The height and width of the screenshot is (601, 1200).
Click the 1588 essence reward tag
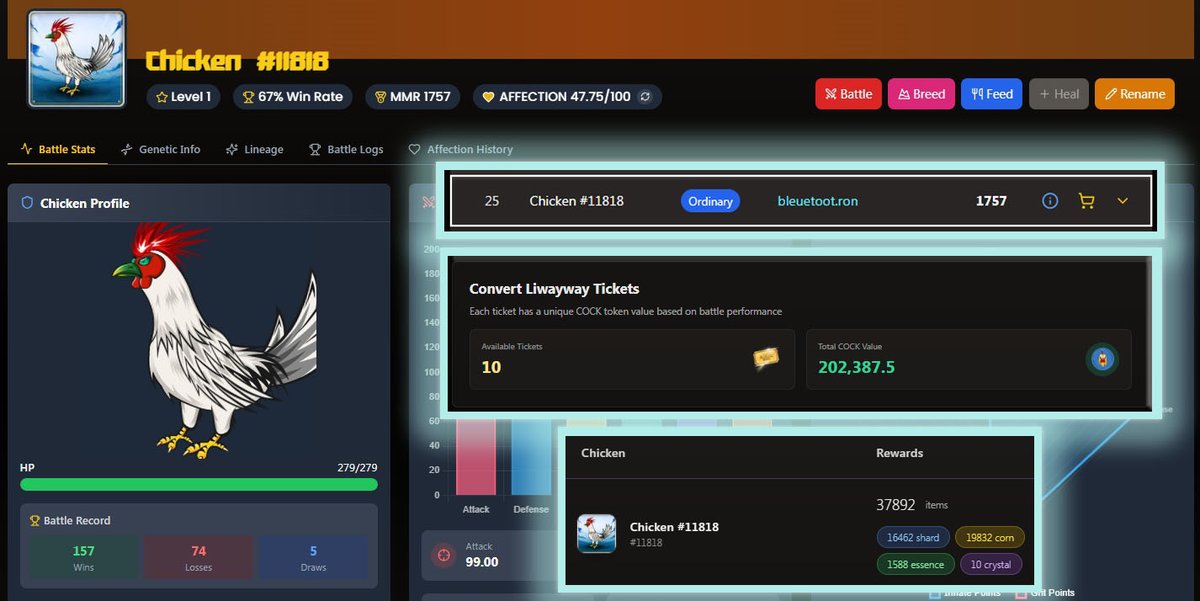pyautogui.click(x=915, y=564)
